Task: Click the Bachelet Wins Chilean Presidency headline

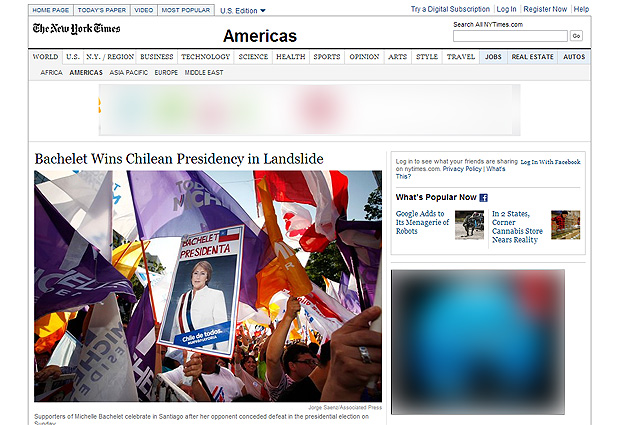Action: point(179,159)
